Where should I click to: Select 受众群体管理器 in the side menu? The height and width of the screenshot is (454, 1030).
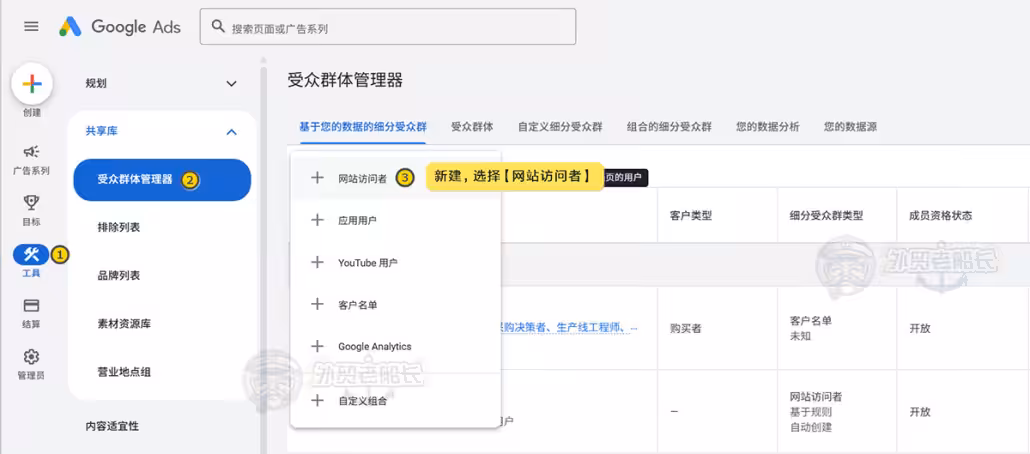[162, 180]
